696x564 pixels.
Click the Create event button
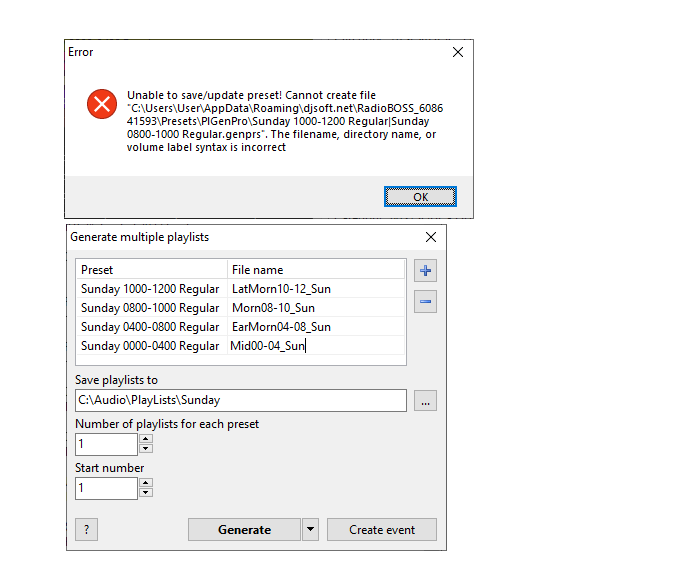click(381, 530)
